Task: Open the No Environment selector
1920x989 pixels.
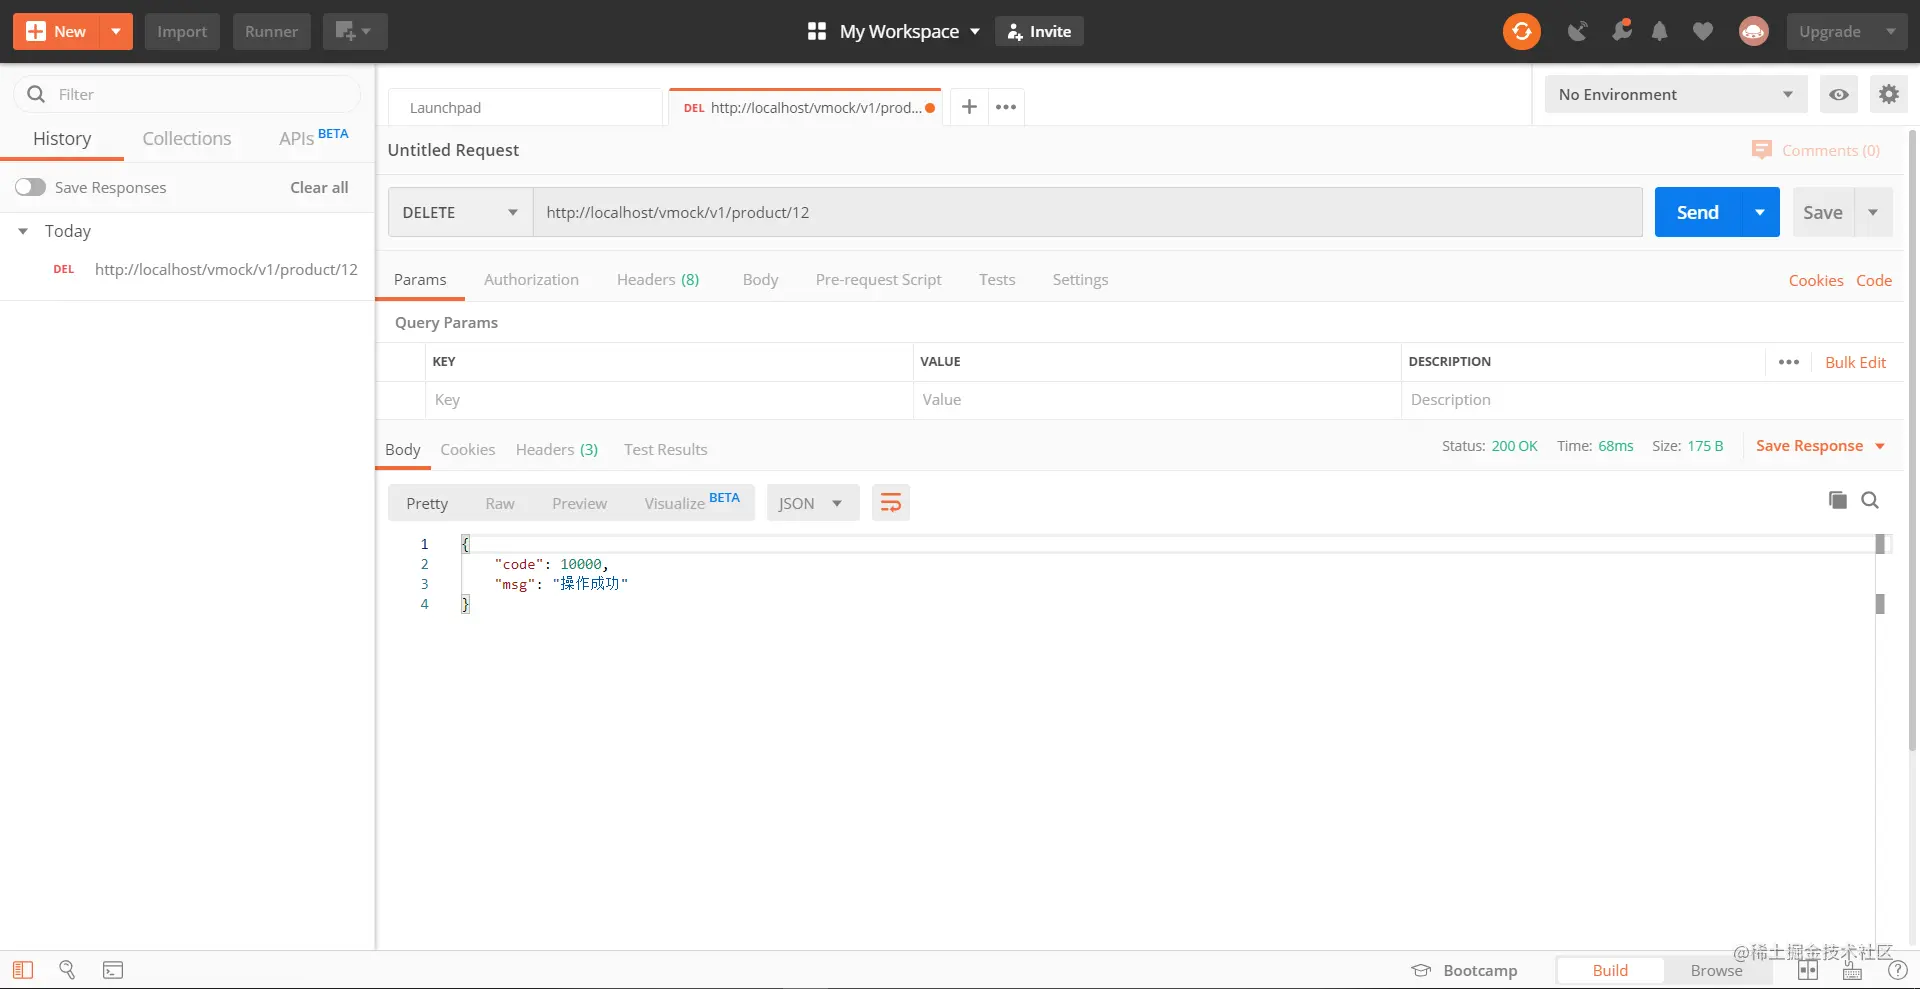Action: coord(1676,94)
